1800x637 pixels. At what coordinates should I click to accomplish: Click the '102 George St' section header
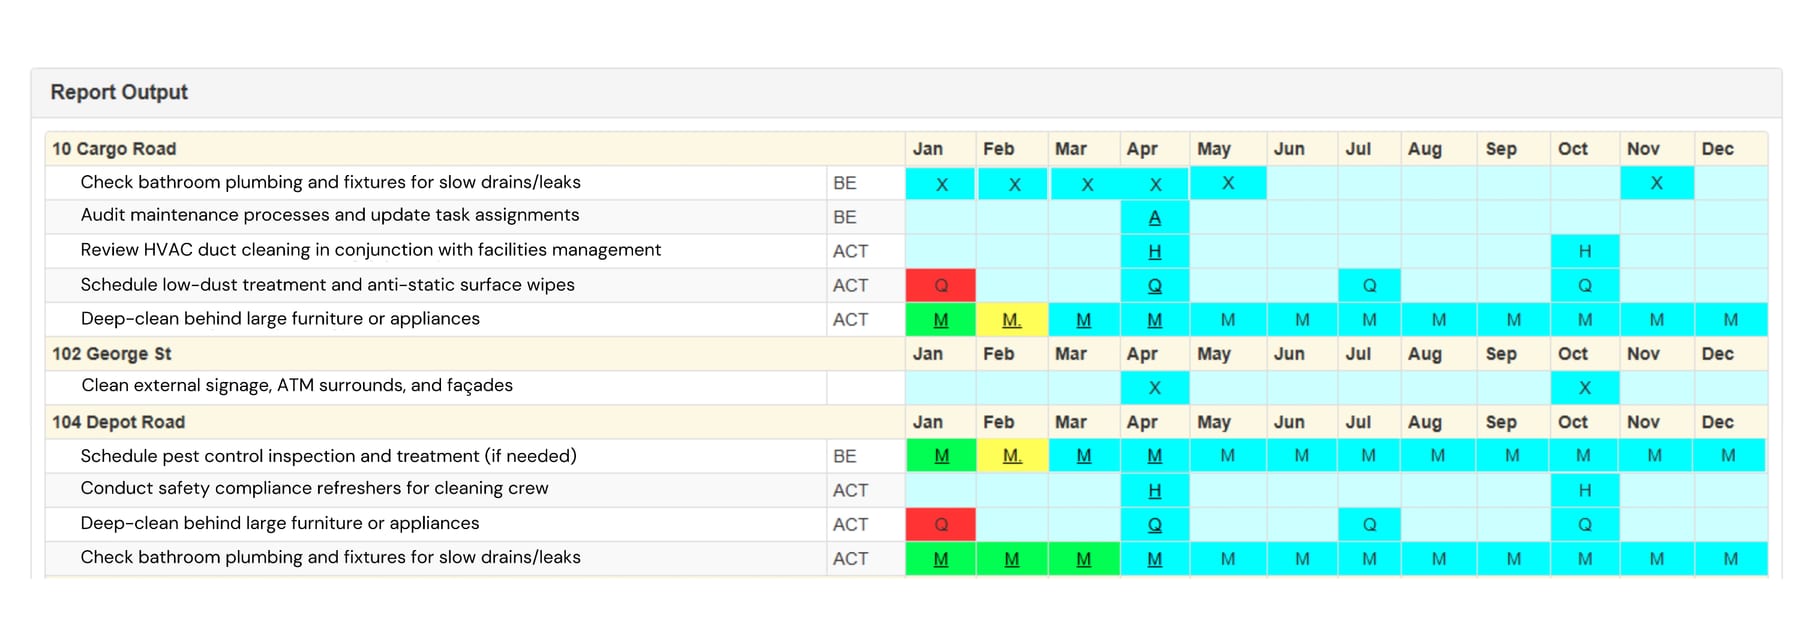[x=112, y=354]
